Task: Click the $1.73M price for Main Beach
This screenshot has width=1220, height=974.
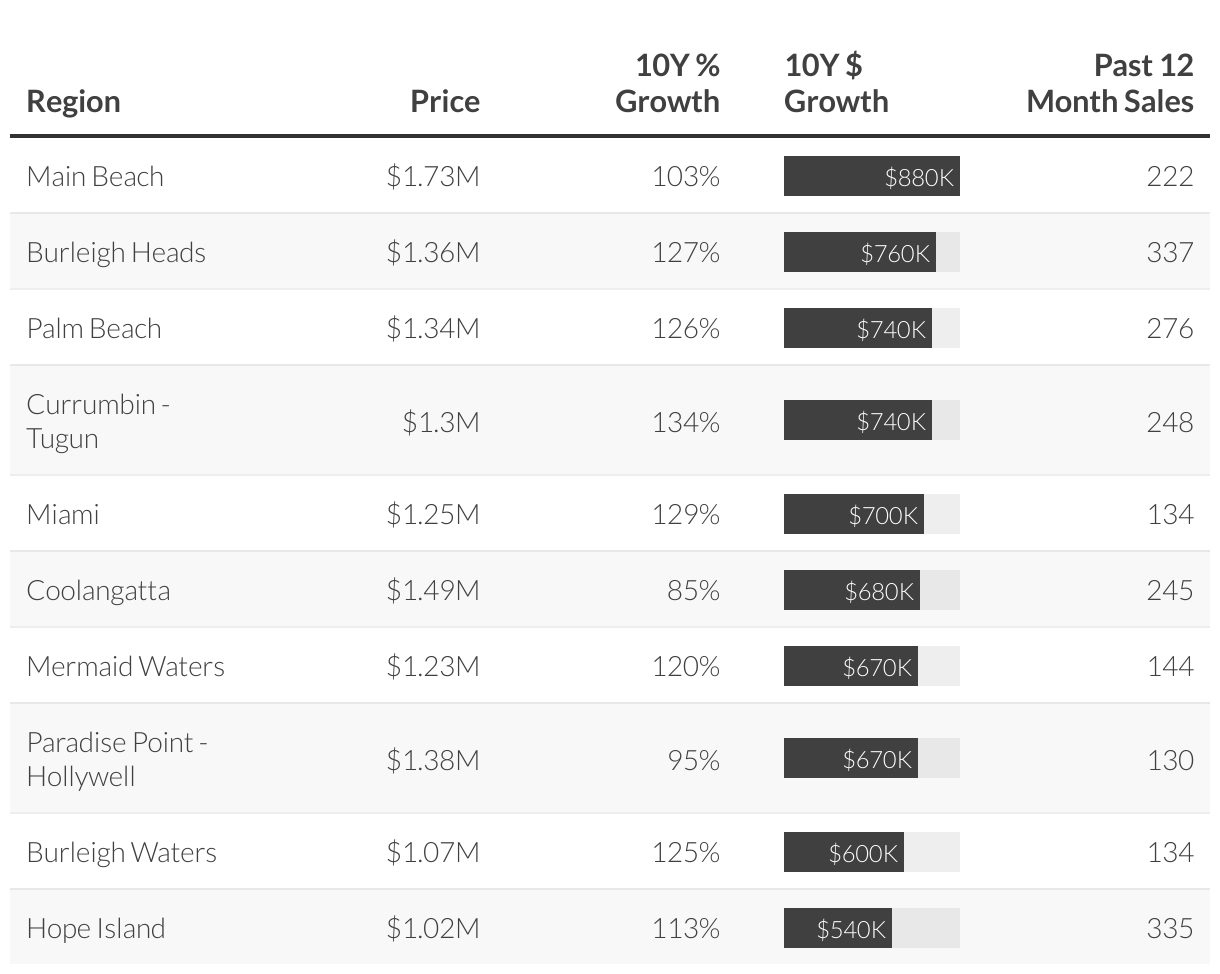Action: (433, 177)
